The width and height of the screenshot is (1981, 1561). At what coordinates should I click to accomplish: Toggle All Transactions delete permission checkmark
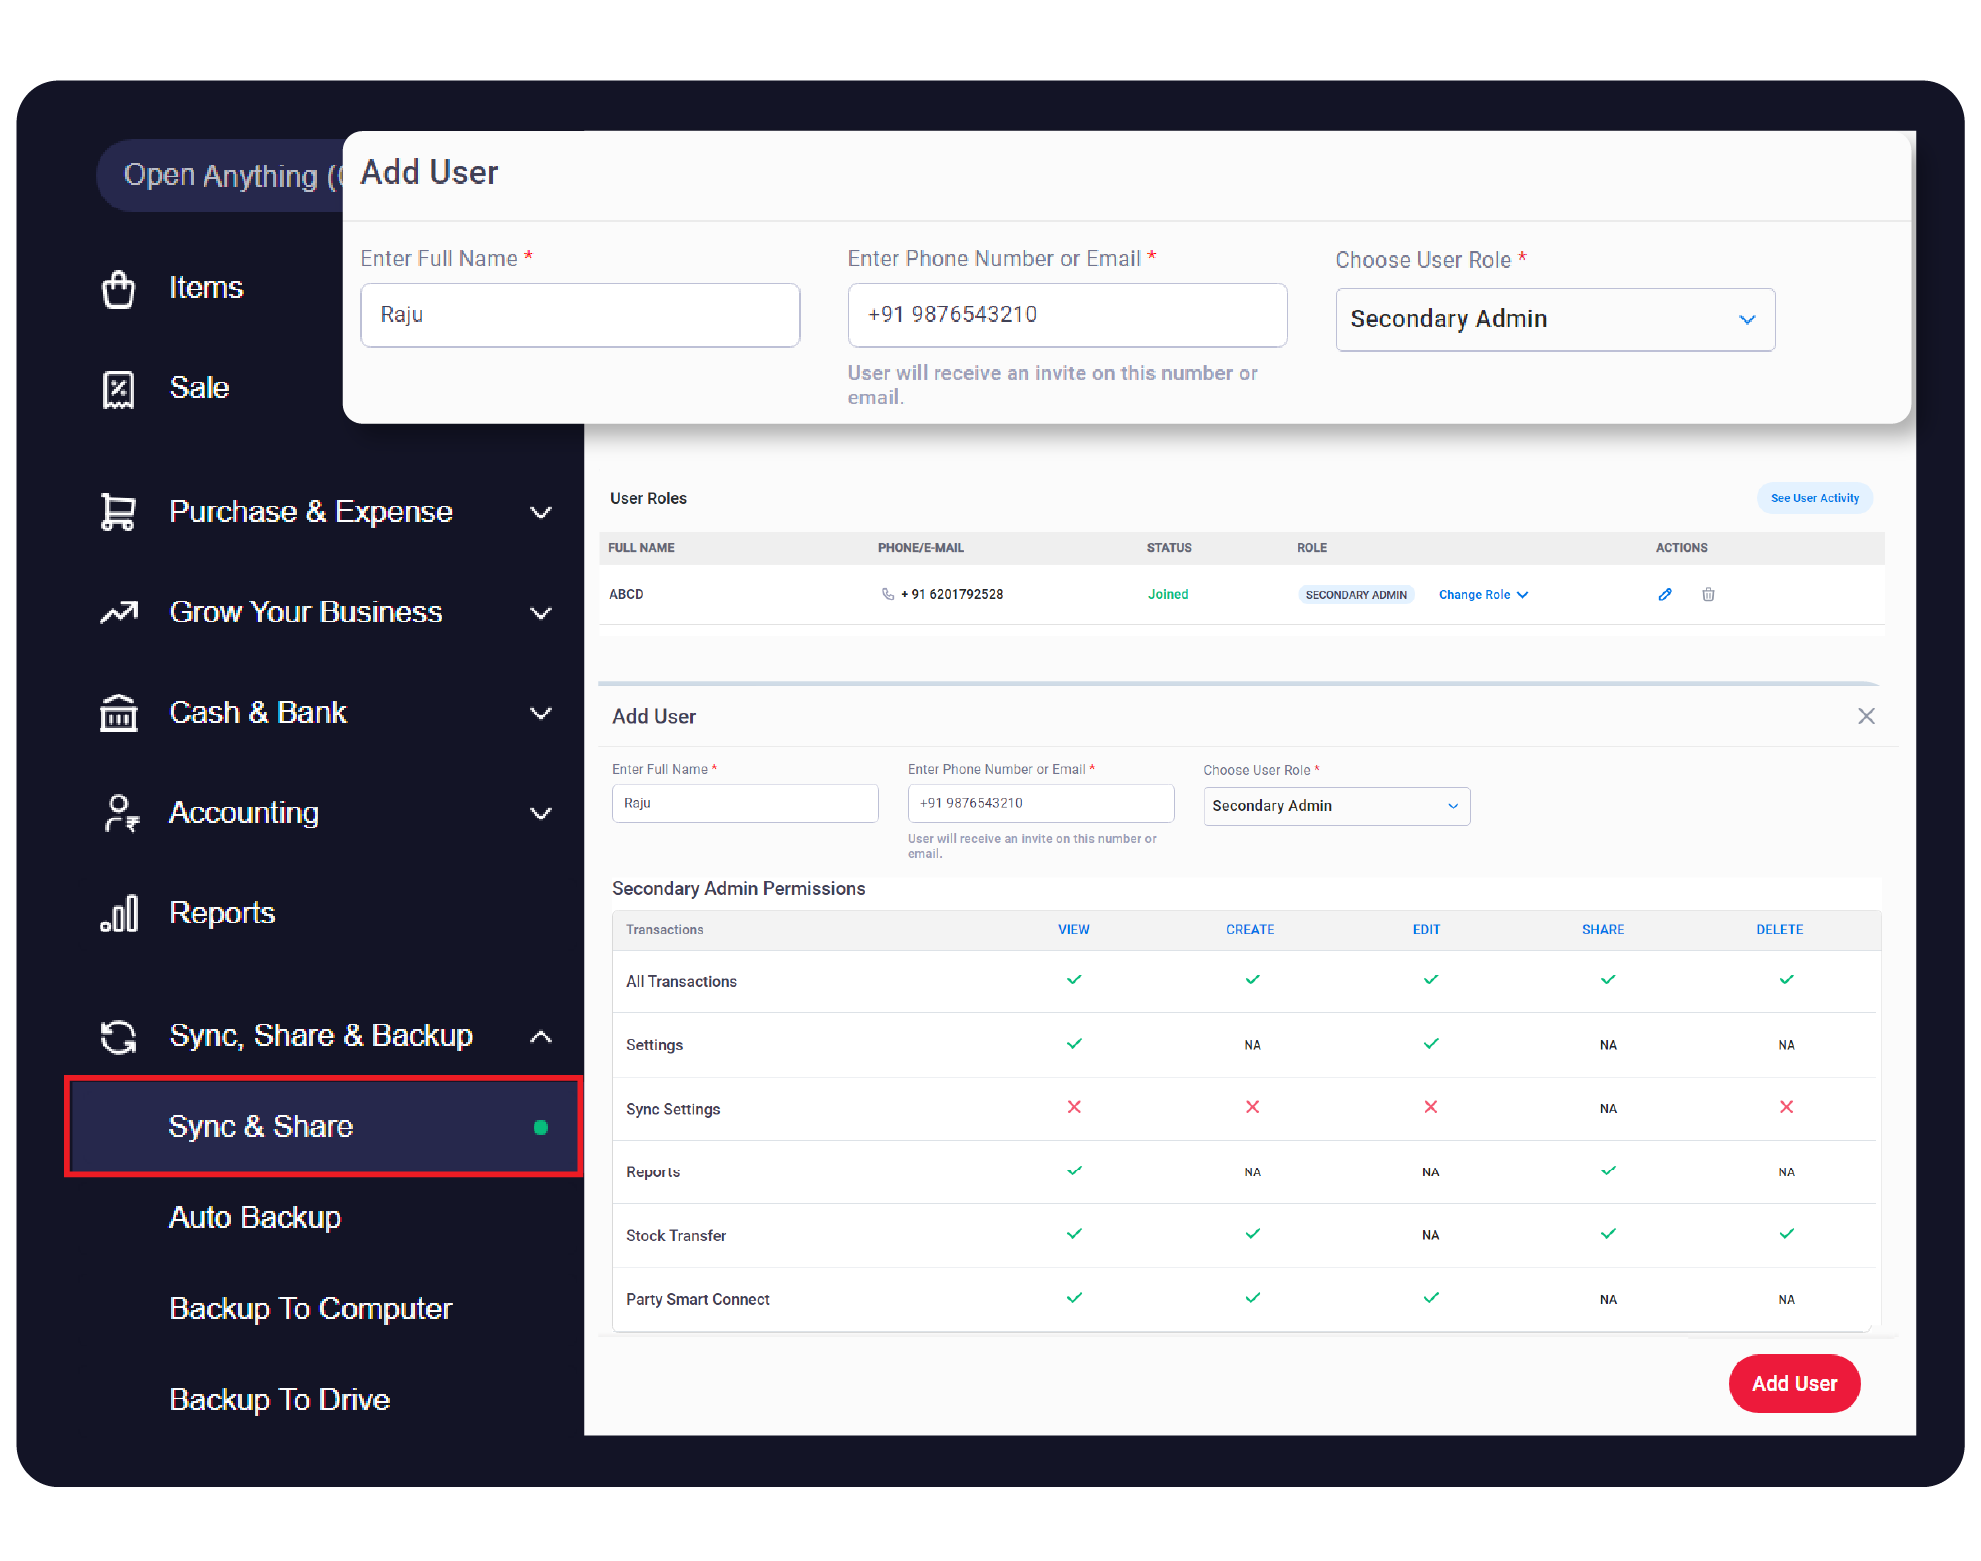point(1786,980)
